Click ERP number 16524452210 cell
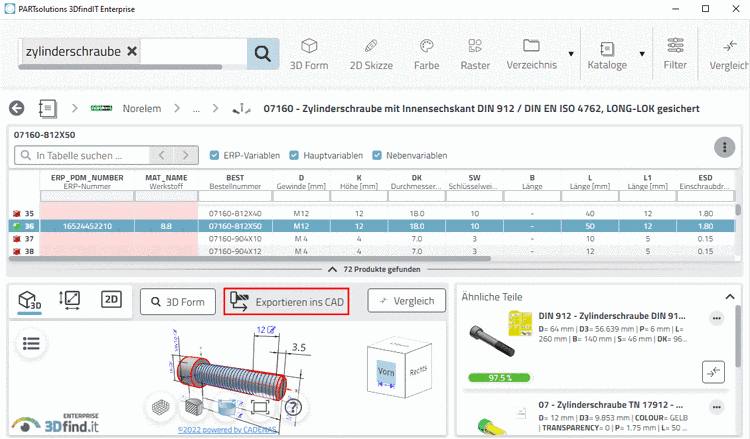The width and height of the screenshot is (750, 439). 87,226
